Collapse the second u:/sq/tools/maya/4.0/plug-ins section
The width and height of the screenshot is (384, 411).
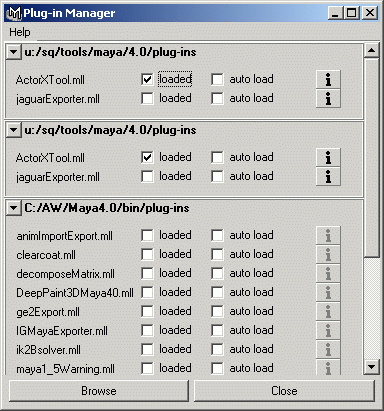13,130
